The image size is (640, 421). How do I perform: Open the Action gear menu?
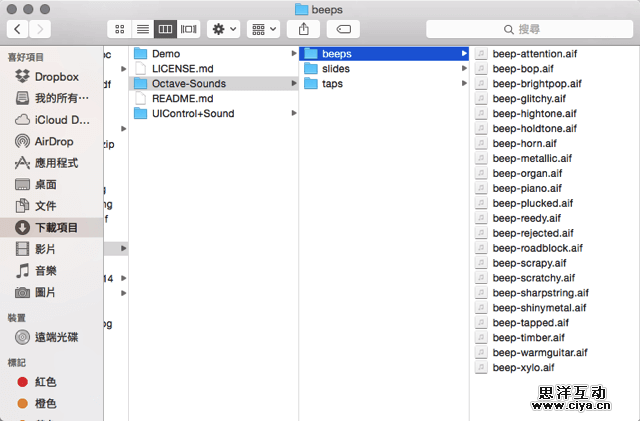pos(223,29)
